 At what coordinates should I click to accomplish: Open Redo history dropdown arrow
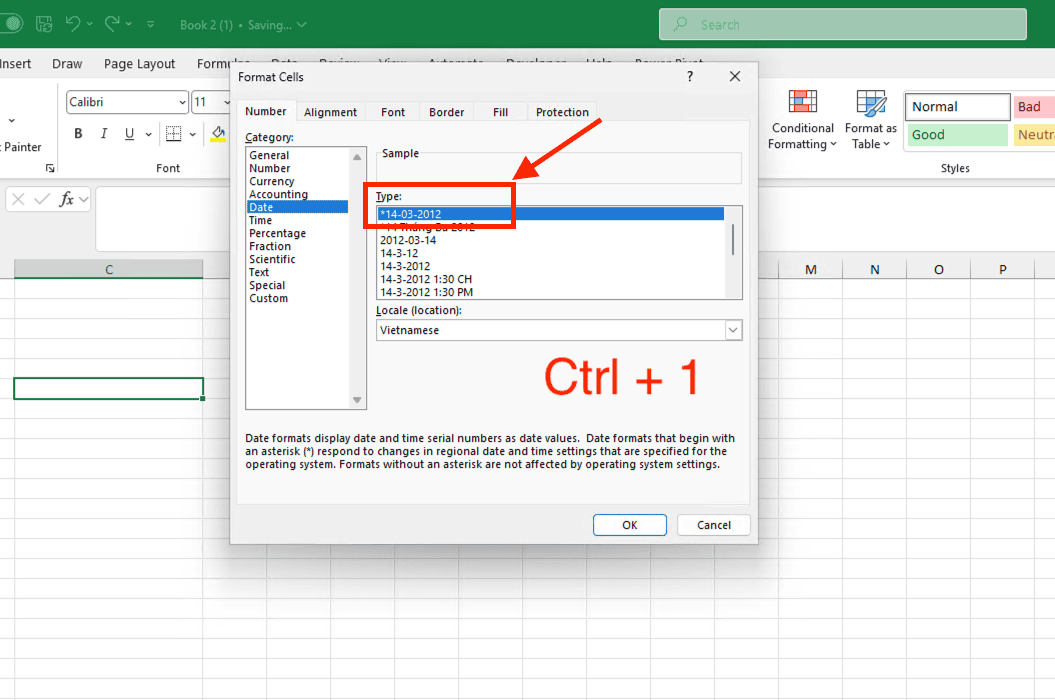129,24
